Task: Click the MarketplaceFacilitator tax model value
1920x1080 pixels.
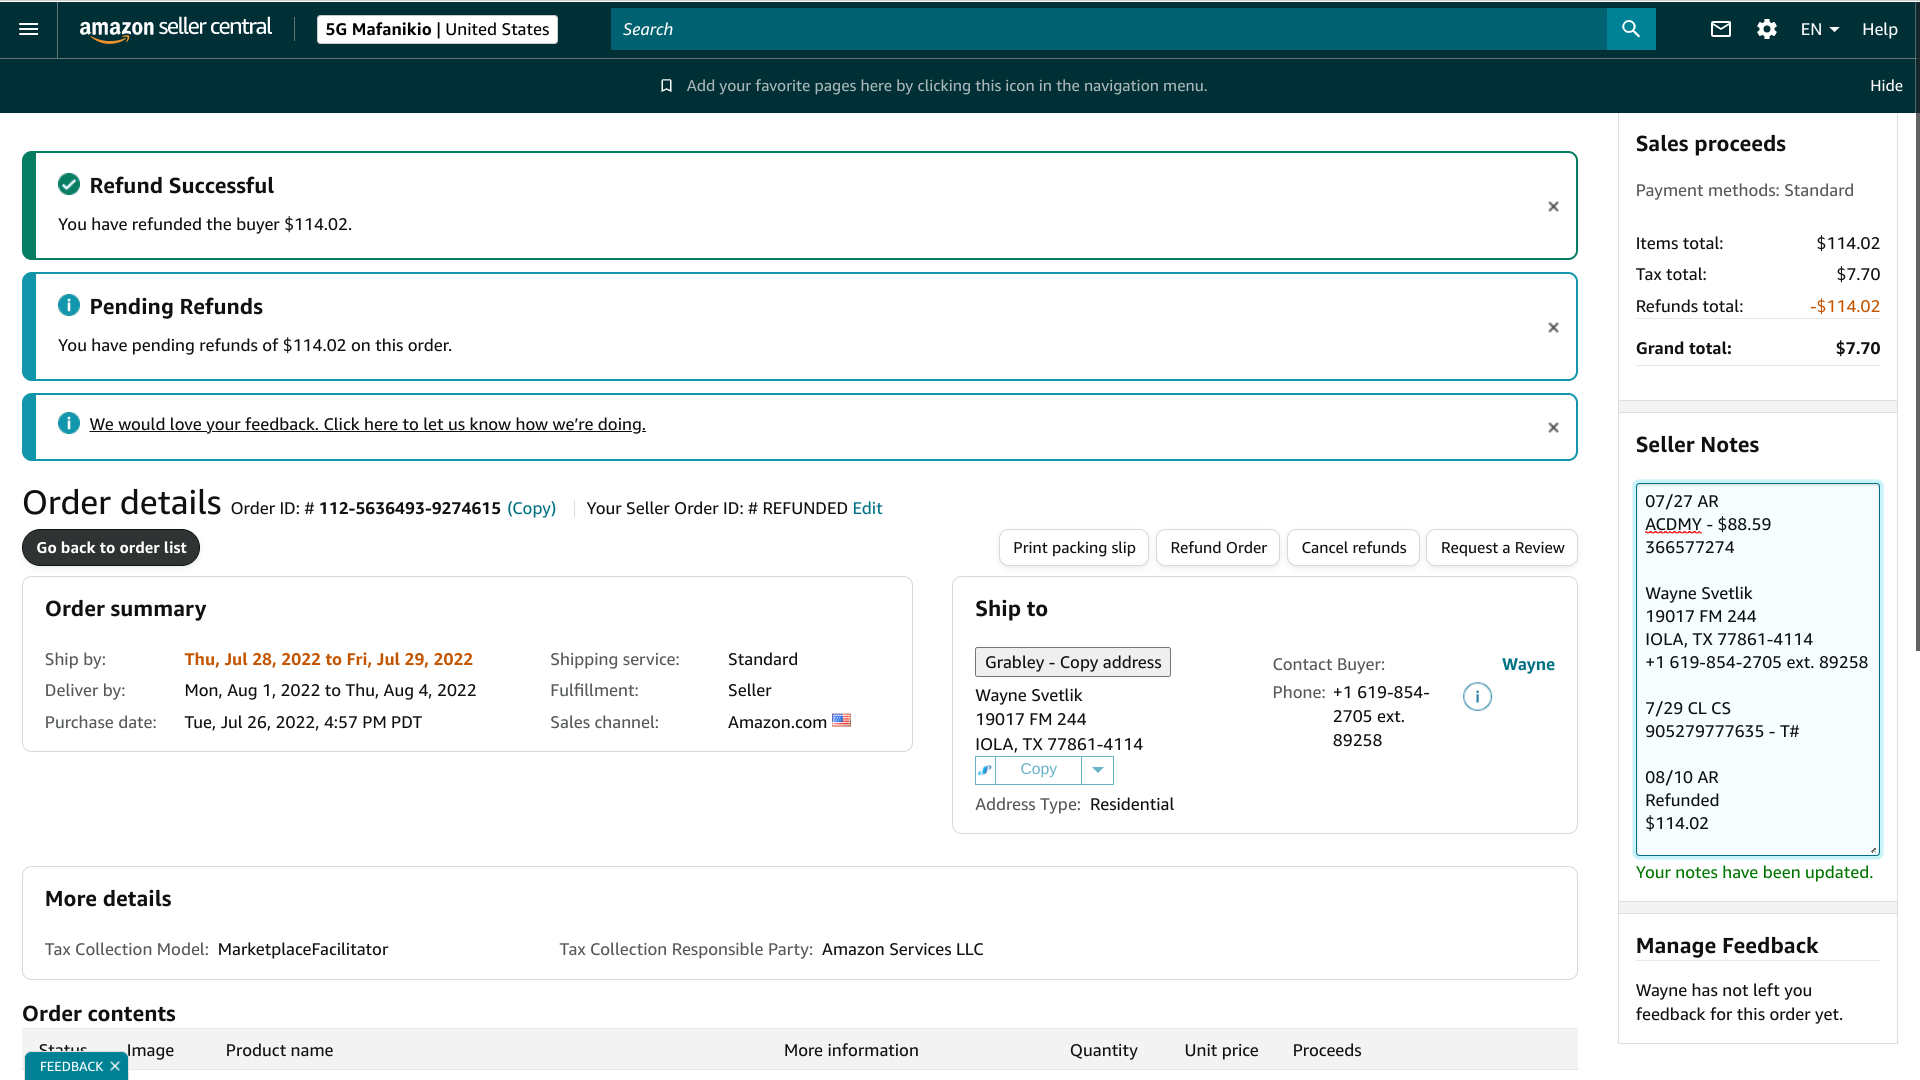Action: pyautogui.click(x=303, y=949)
